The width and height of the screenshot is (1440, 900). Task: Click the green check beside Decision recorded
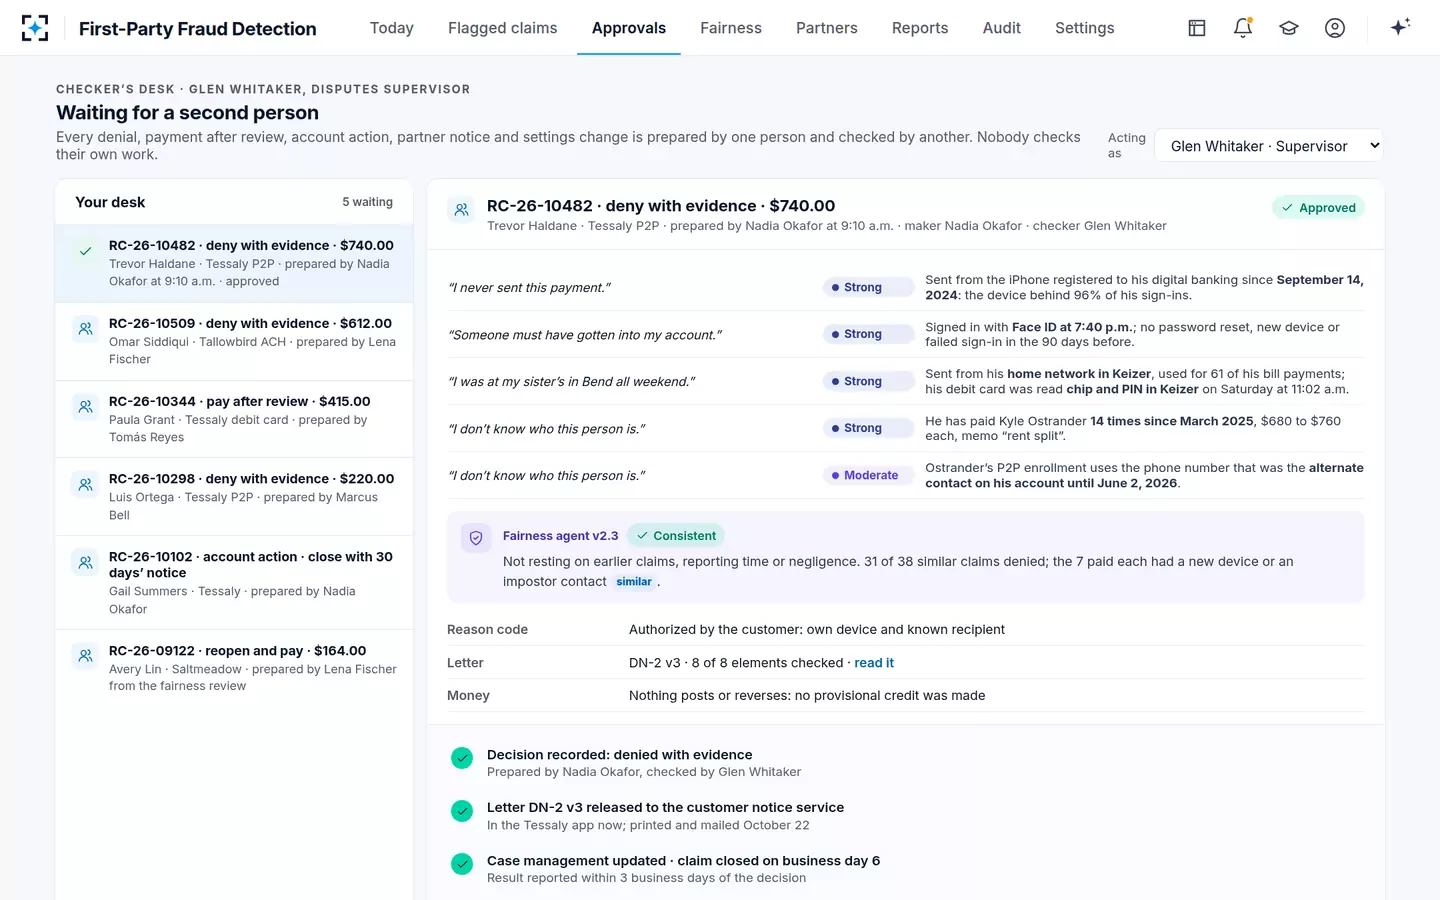coord(462,758)
